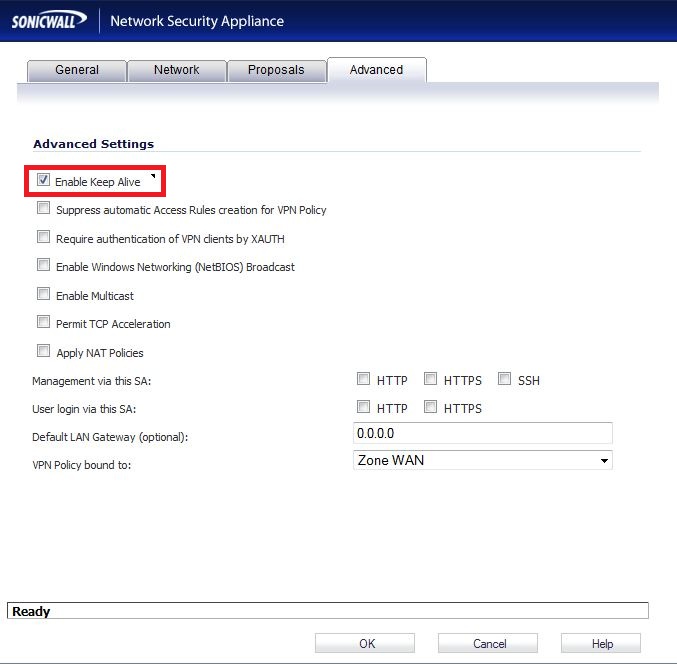Uncheck Enable Keep Alive checkbox

point(43,181)
